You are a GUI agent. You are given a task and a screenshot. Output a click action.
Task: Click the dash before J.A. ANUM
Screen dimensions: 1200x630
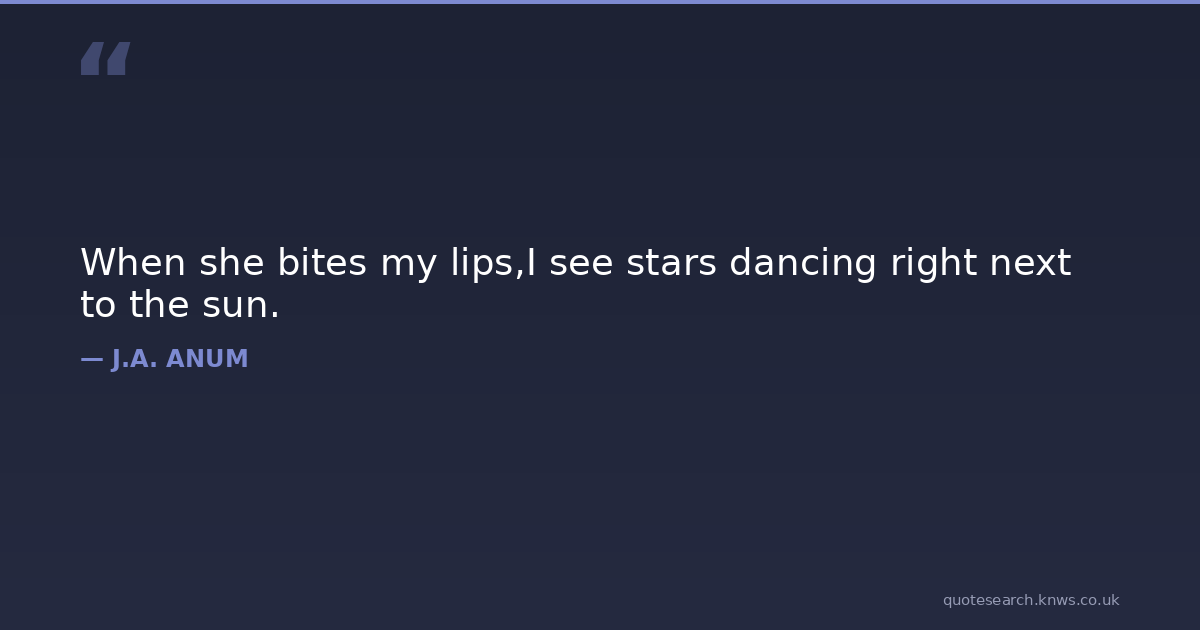(x=91, y=359)
